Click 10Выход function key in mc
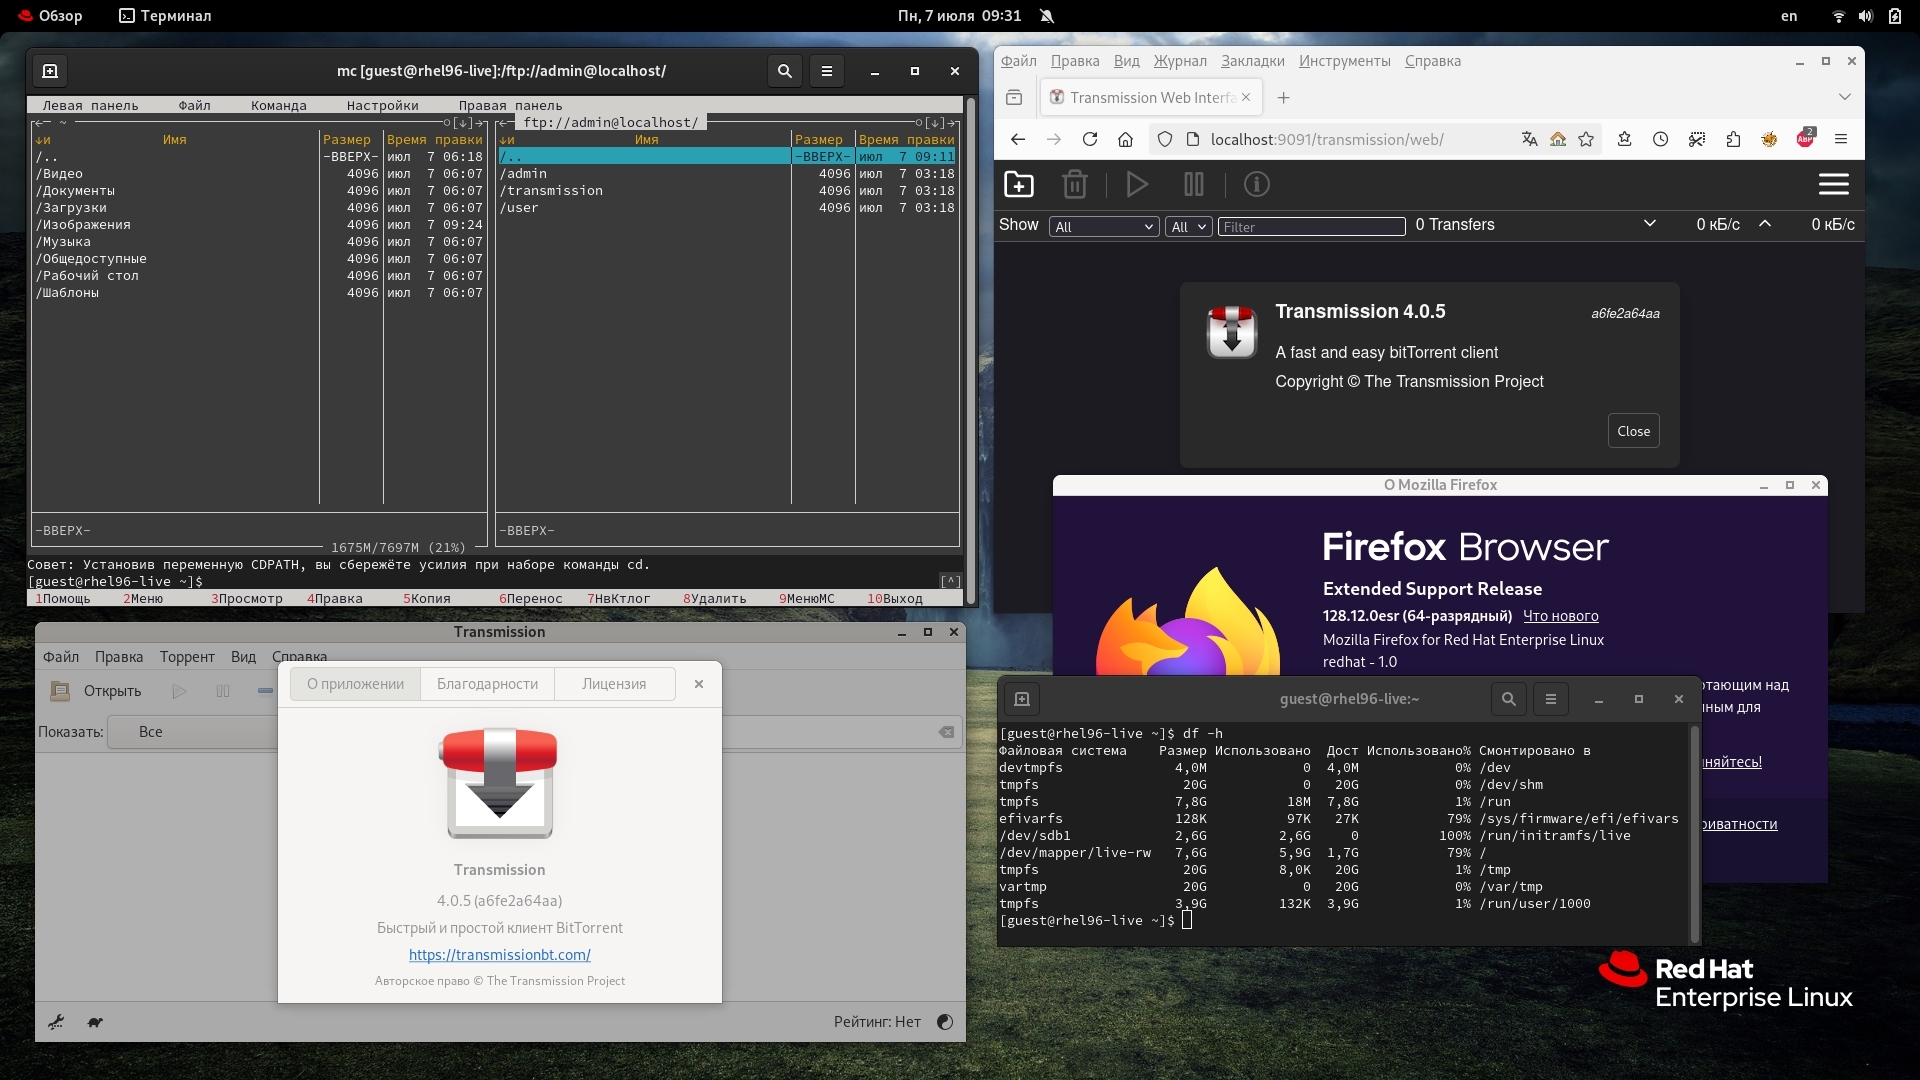 [895, 599]
